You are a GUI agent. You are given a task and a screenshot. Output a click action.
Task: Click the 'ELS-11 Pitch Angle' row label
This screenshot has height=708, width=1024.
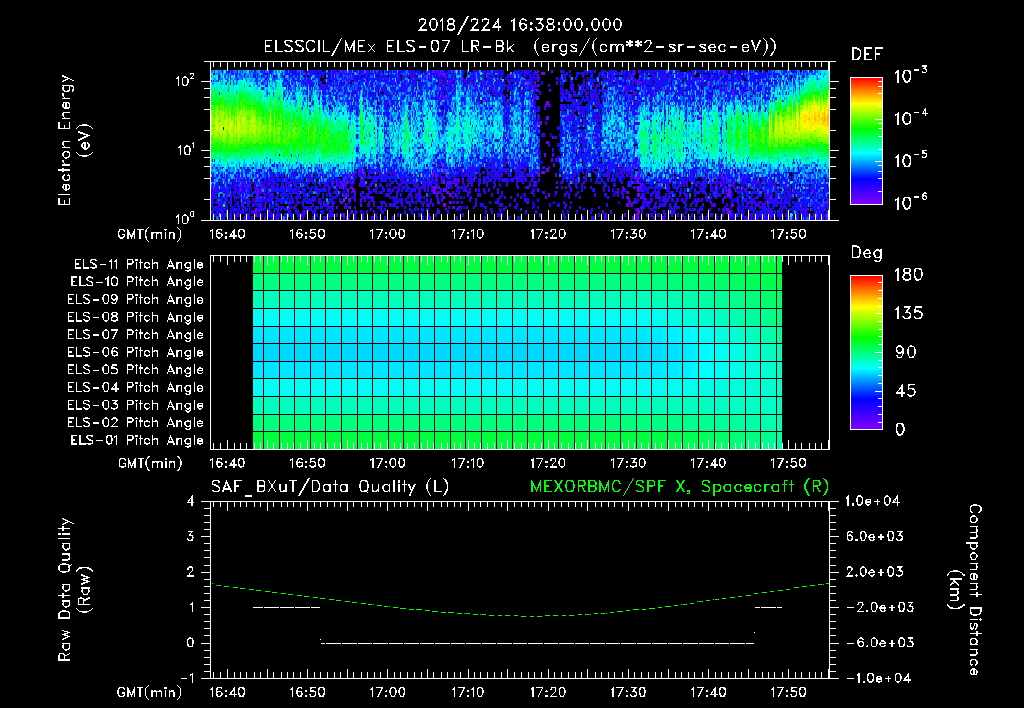(x=138, y=265)
